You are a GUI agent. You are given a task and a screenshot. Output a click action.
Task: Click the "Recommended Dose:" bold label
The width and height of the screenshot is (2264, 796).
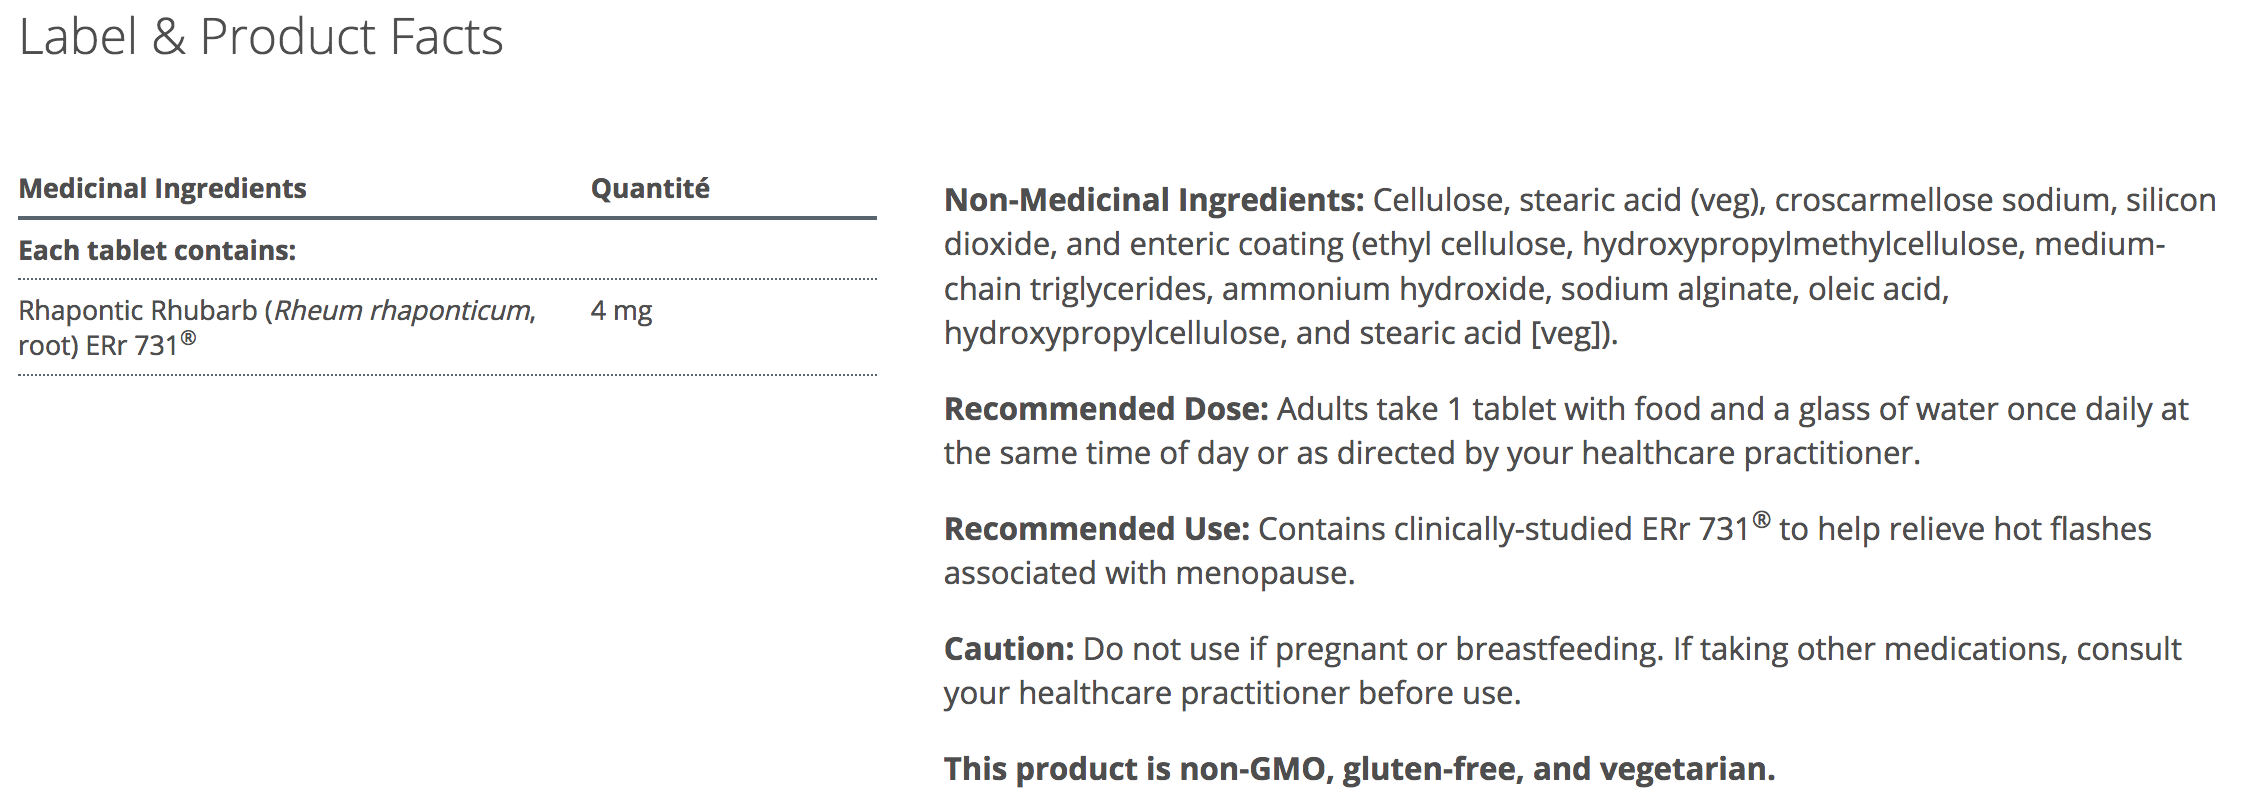coord(1105,409)
